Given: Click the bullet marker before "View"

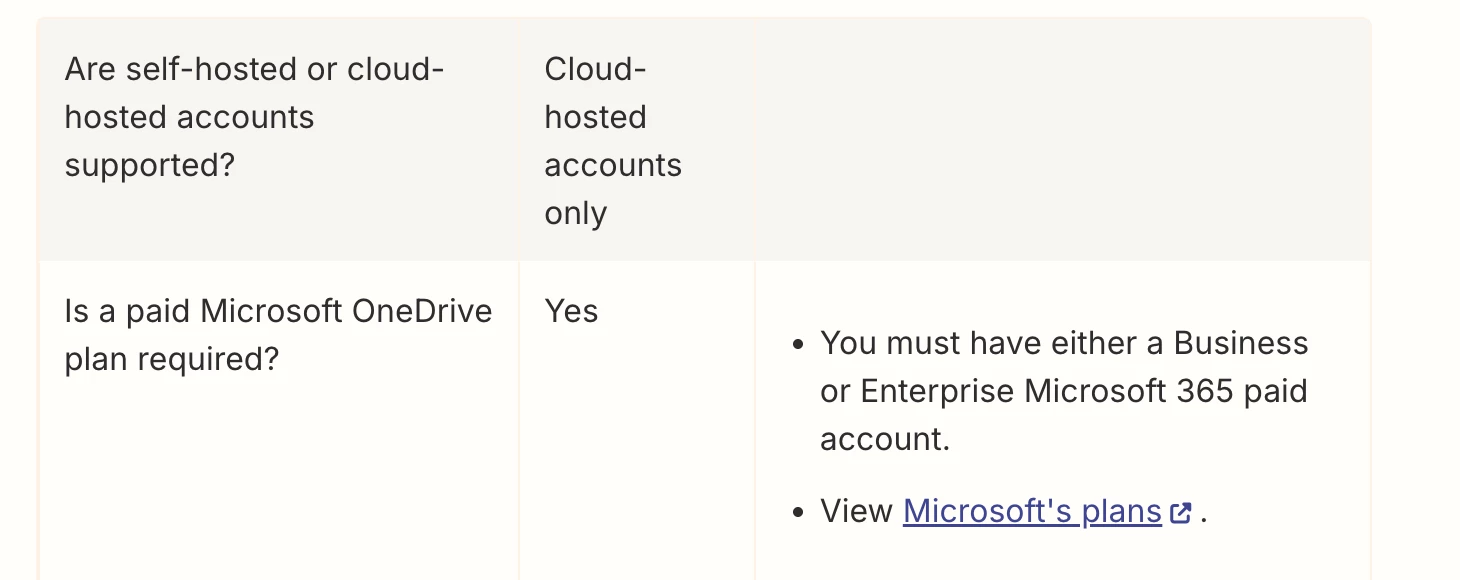Looking at the screenshot, I should point(797,512).
